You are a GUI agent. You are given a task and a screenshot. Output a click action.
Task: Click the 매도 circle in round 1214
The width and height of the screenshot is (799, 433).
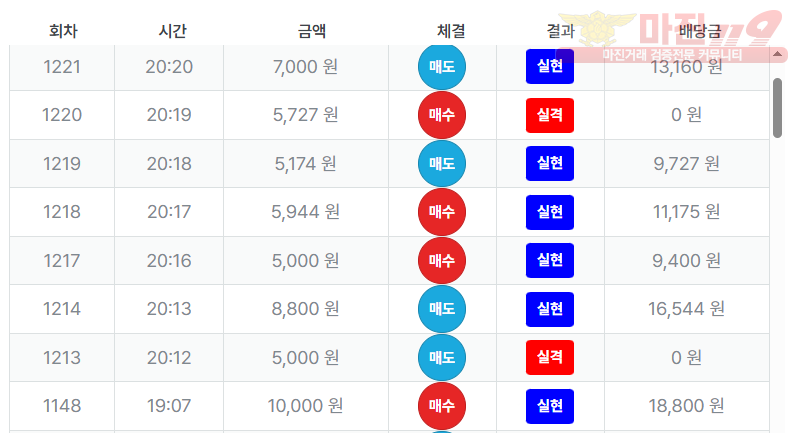click(441, 309)
